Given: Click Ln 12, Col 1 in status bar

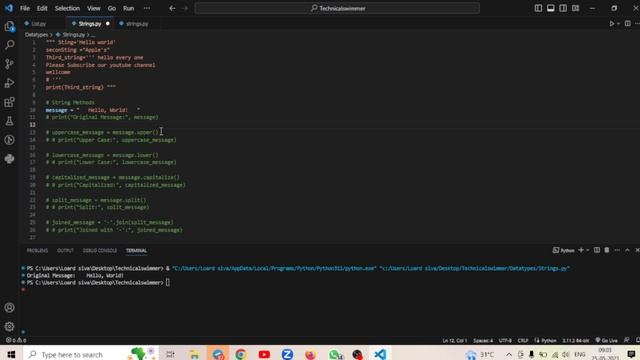Looking at the screenshot, I should click(x=455, y=340).
